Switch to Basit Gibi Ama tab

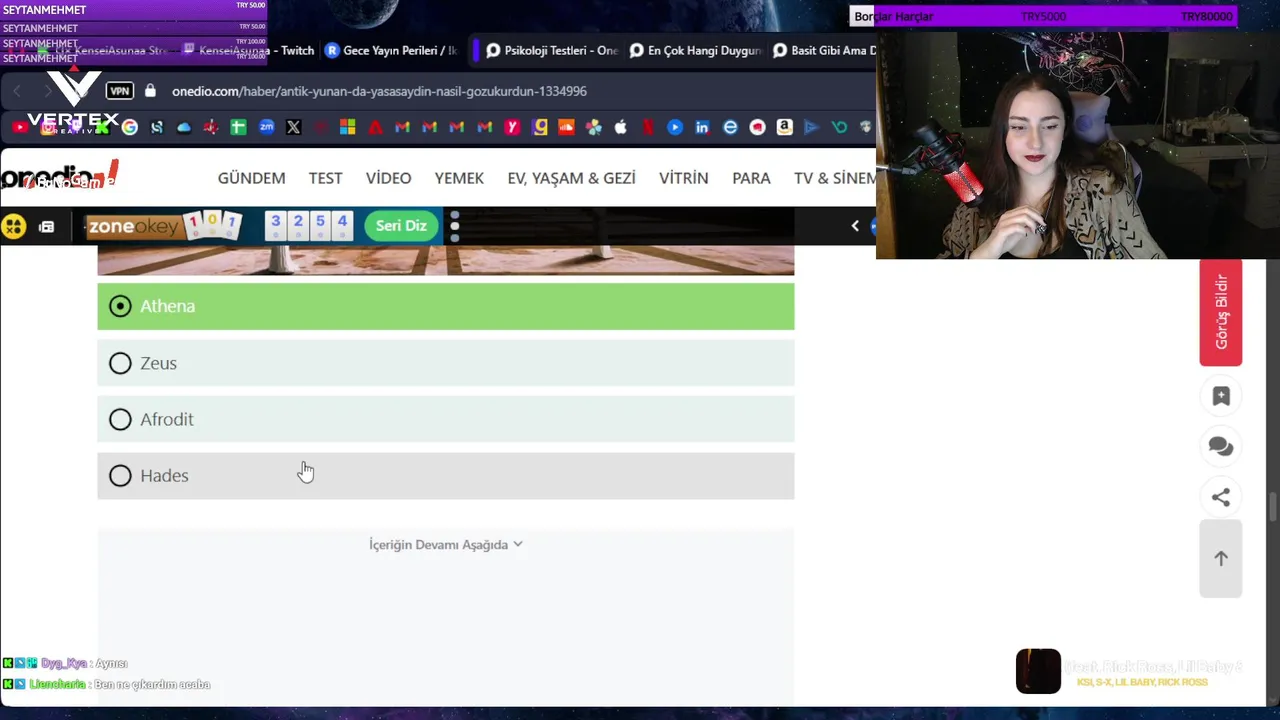tap(824, 50)
